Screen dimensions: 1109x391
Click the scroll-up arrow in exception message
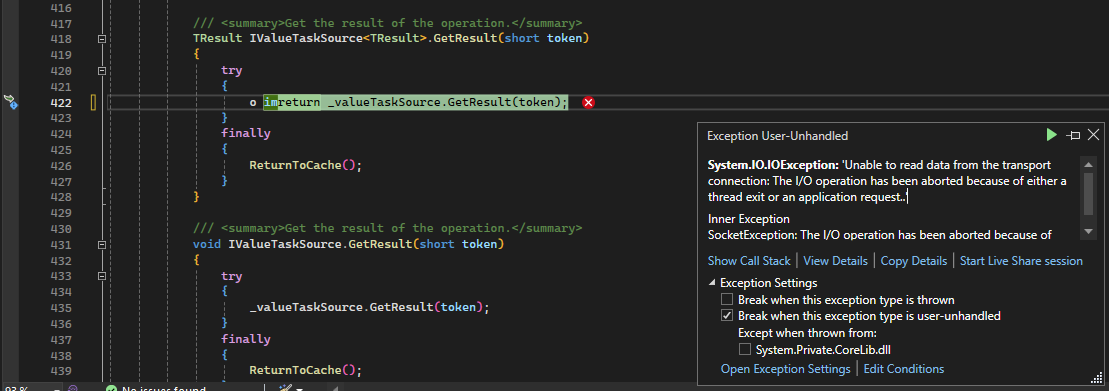coord(1088,164)
